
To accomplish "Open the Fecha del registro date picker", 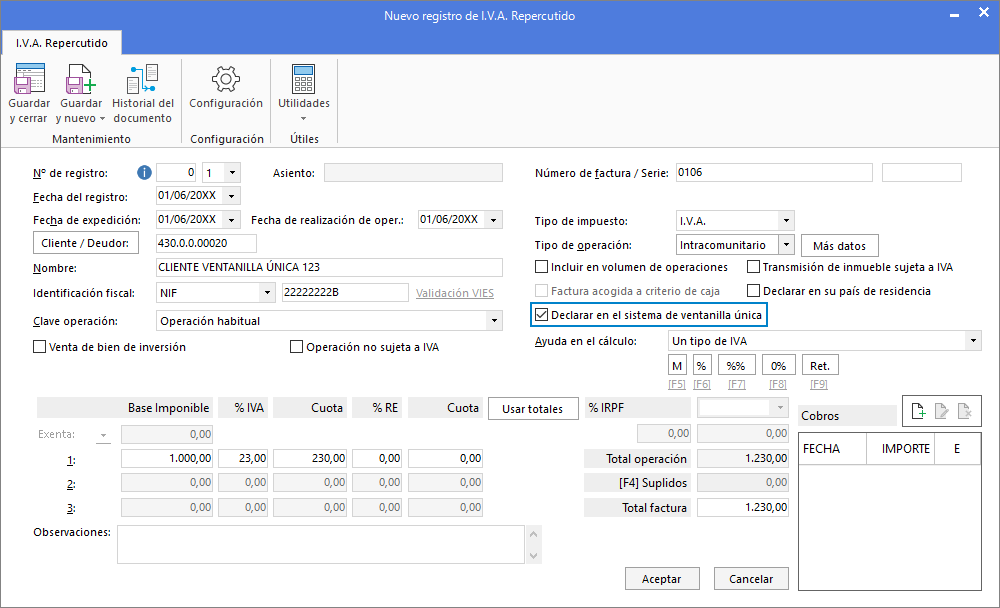I will (x=232, y=196).
